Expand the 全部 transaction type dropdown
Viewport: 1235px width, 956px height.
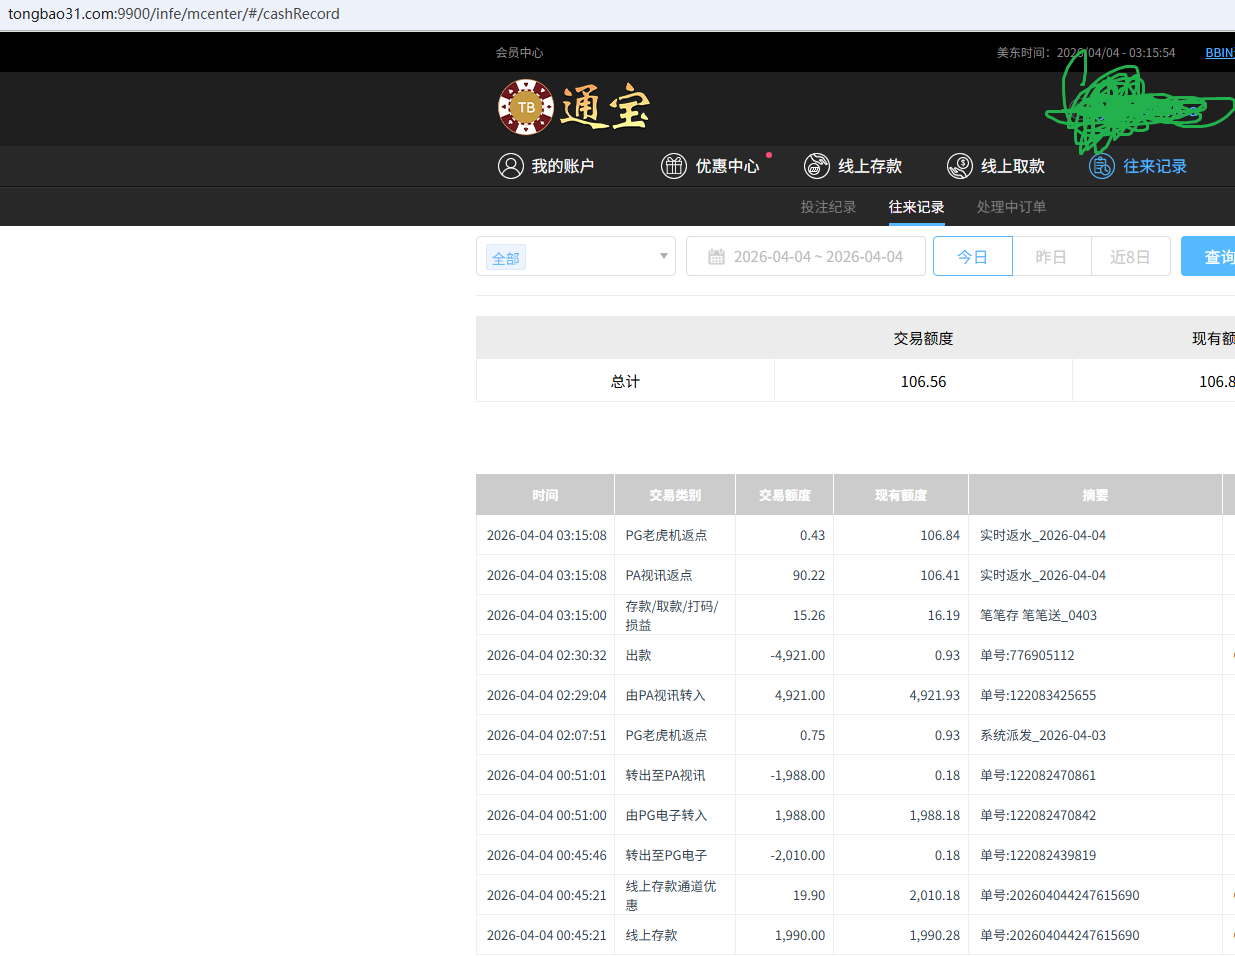pos(662,256)
